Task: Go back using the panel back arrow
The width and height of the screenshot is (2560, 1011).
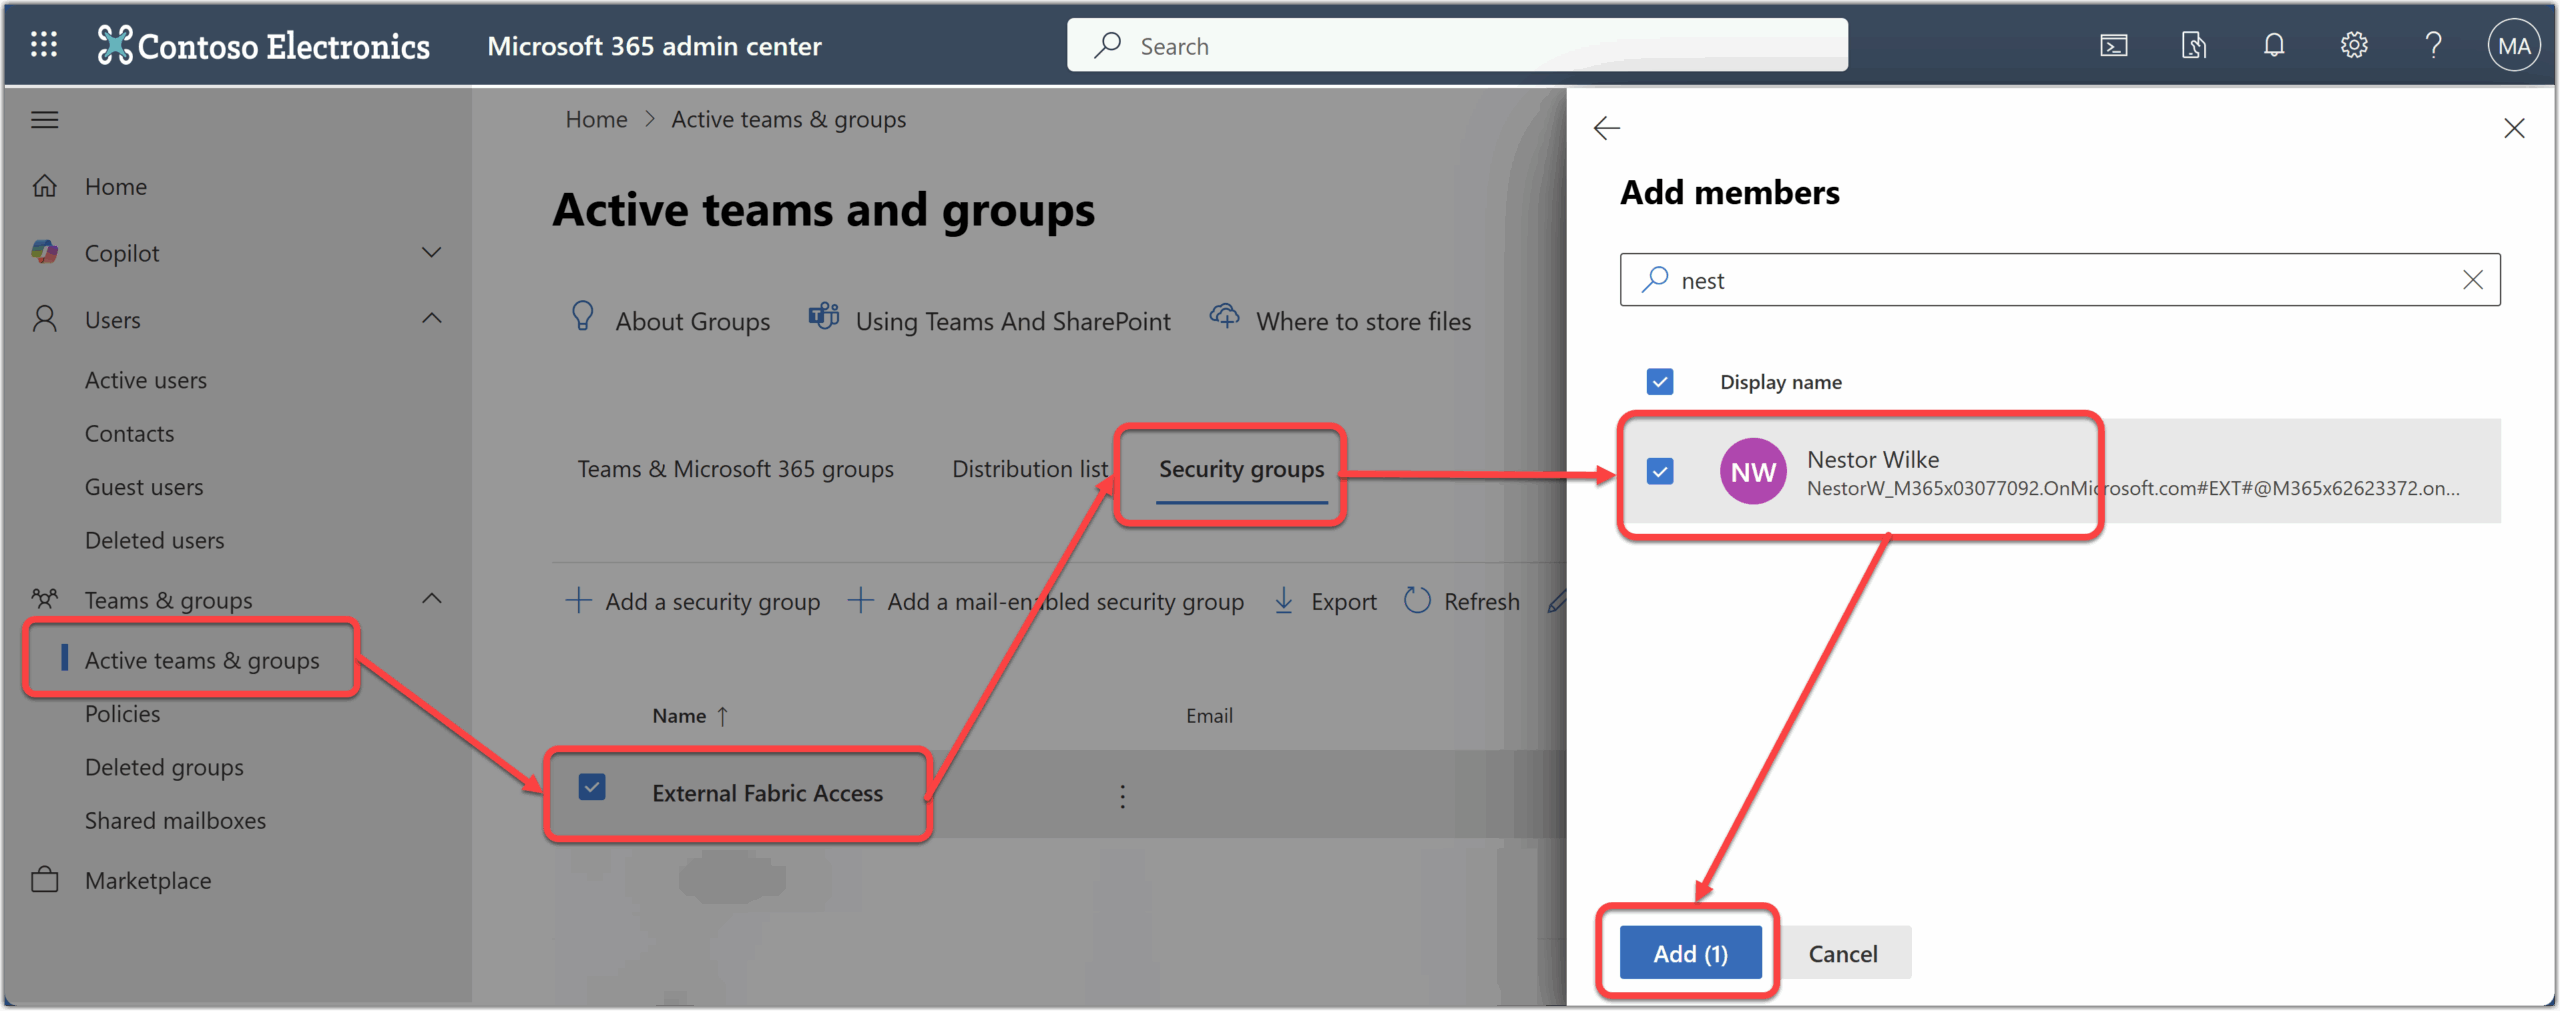Action: click(x=1606, y=128)
